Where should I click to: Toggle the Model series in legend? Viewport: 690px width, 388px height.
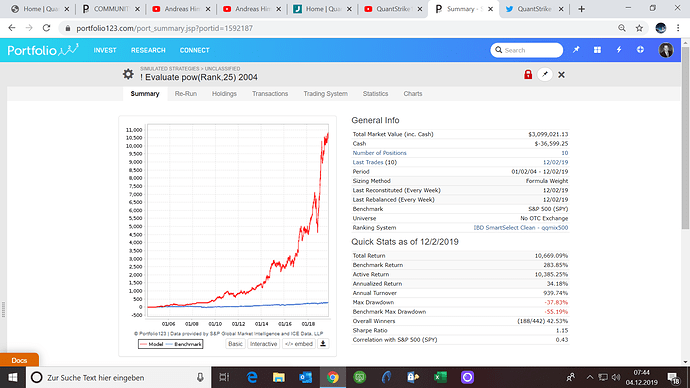[151, 344]
